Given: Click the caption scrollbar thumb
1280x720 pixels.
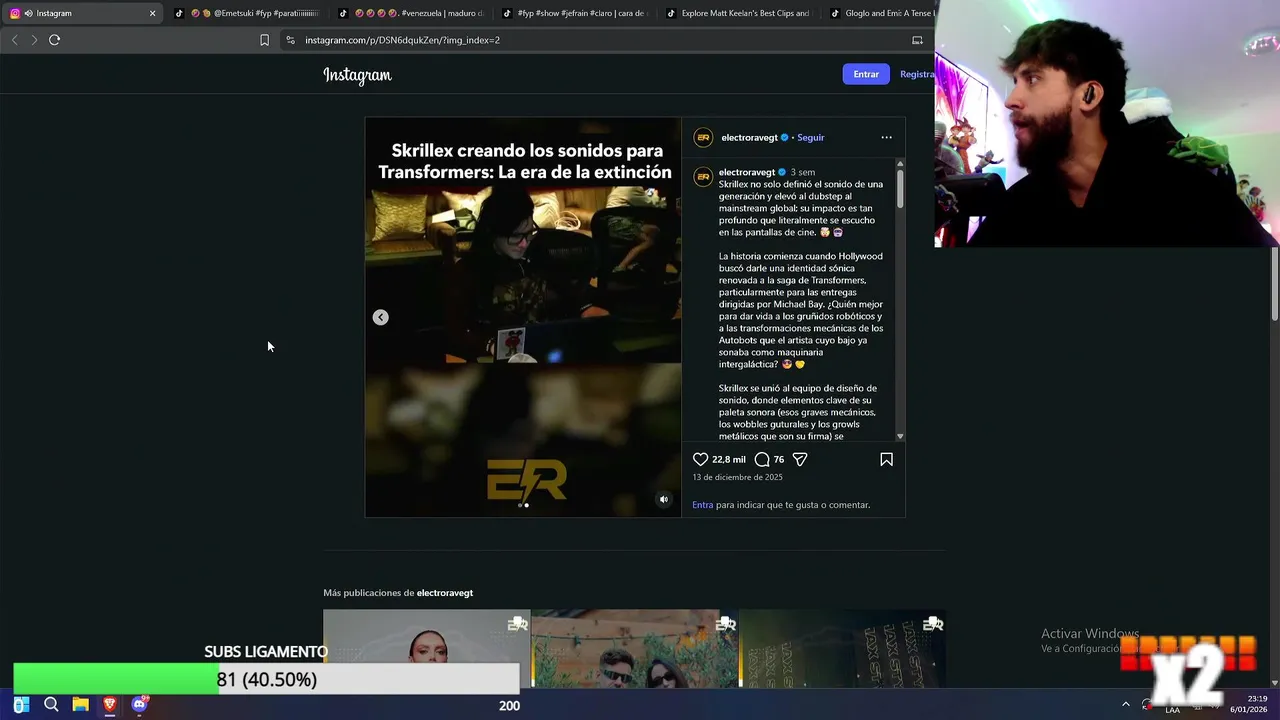Looking at the screenshot, I should point(900,189).
